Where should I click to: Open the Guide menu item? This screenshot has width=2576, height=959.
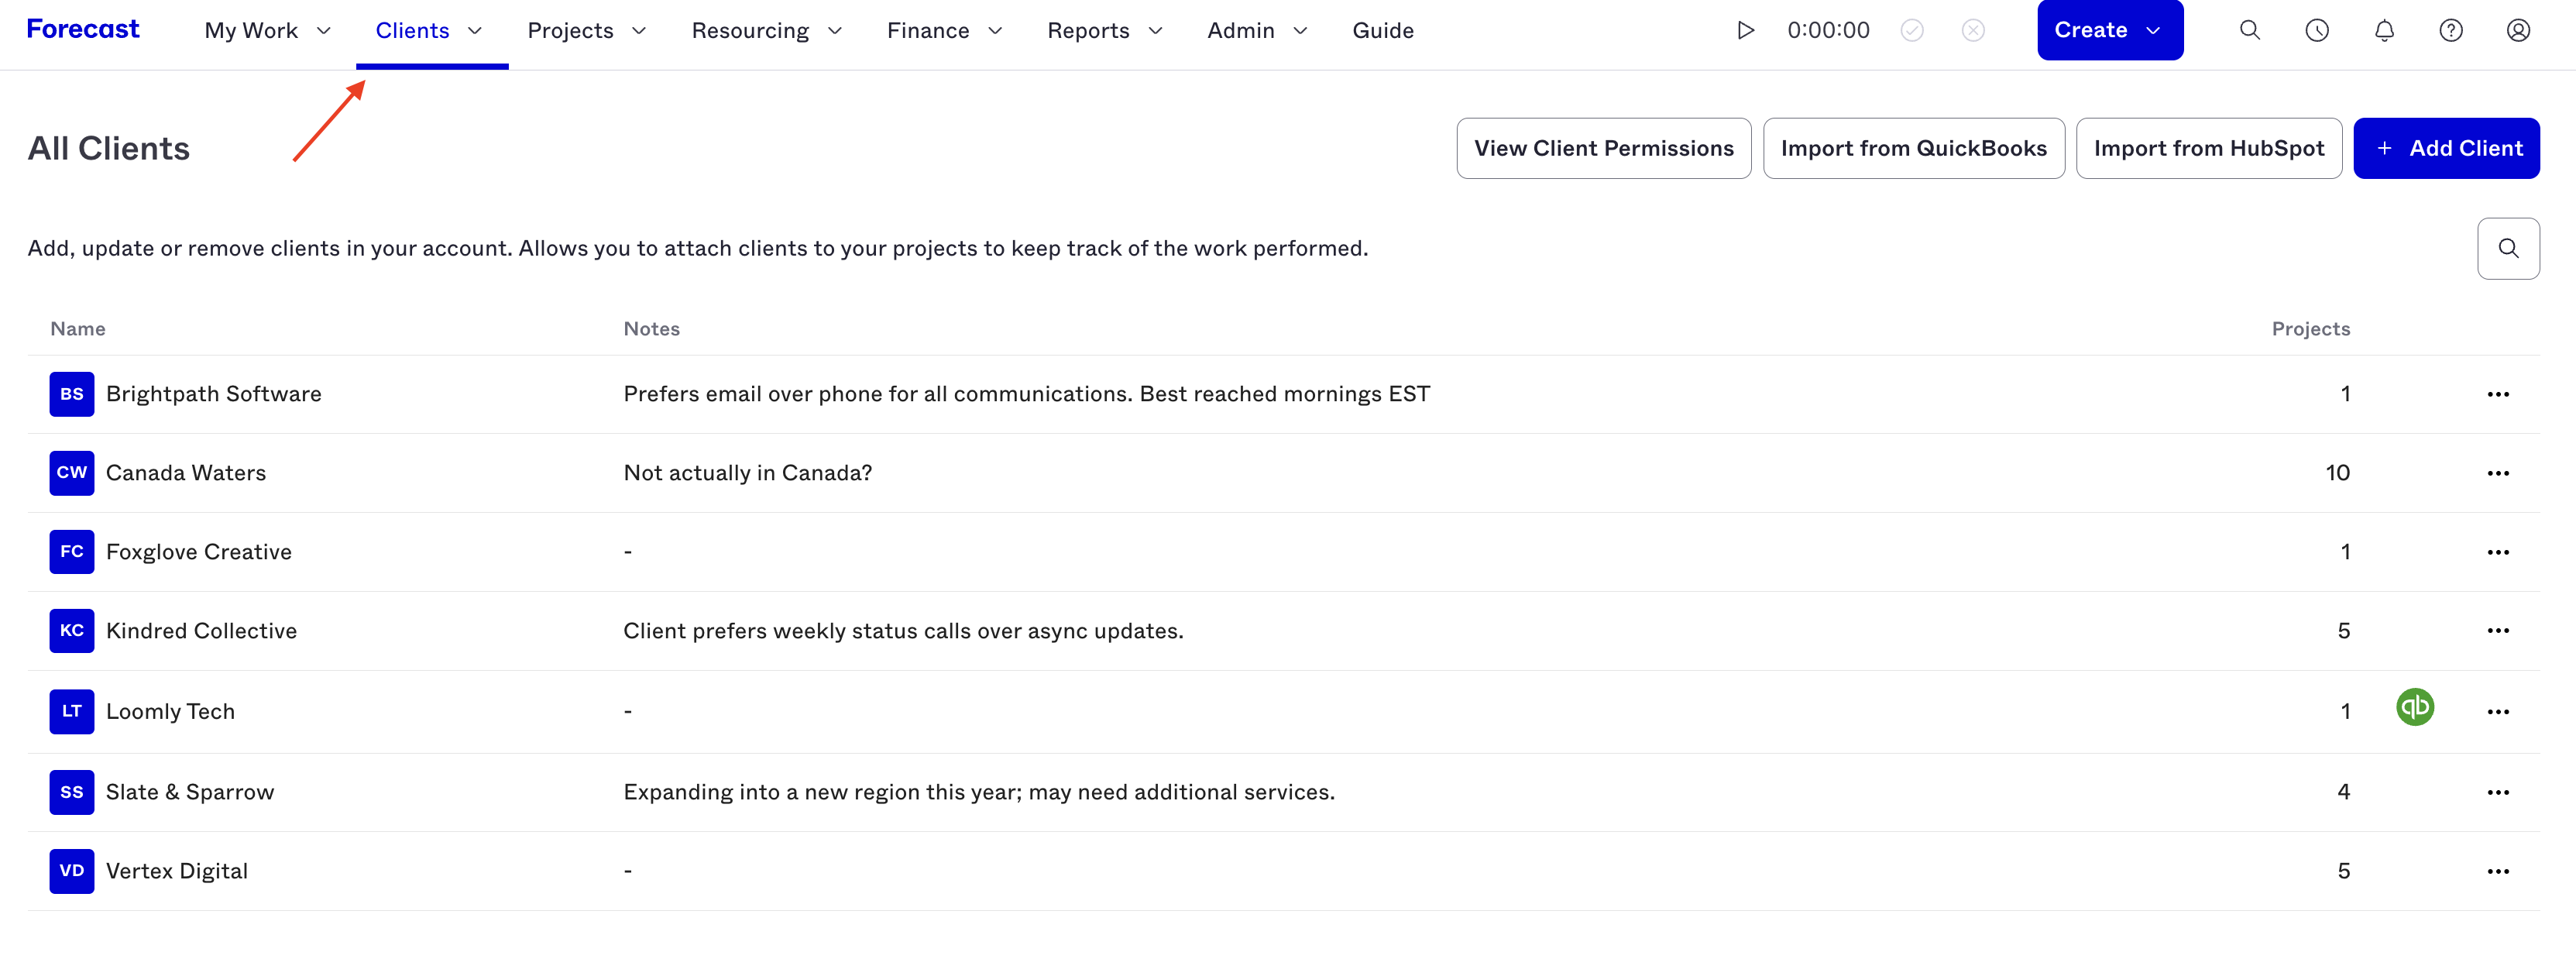click(x=1383, y=30)
